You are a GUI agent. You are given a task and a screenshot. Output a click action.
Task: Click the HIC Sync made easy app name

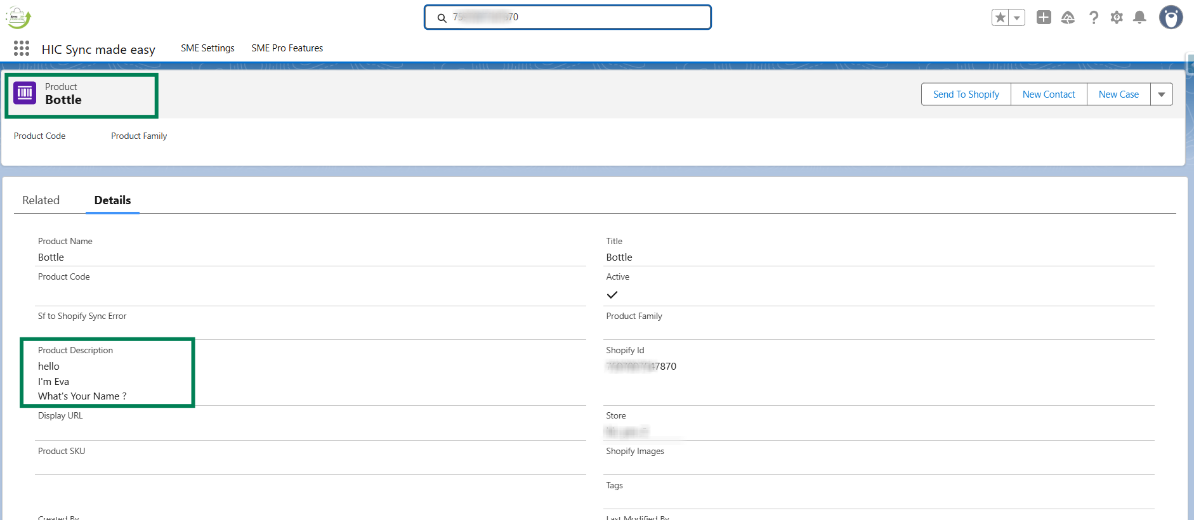[x=98, y=49]
